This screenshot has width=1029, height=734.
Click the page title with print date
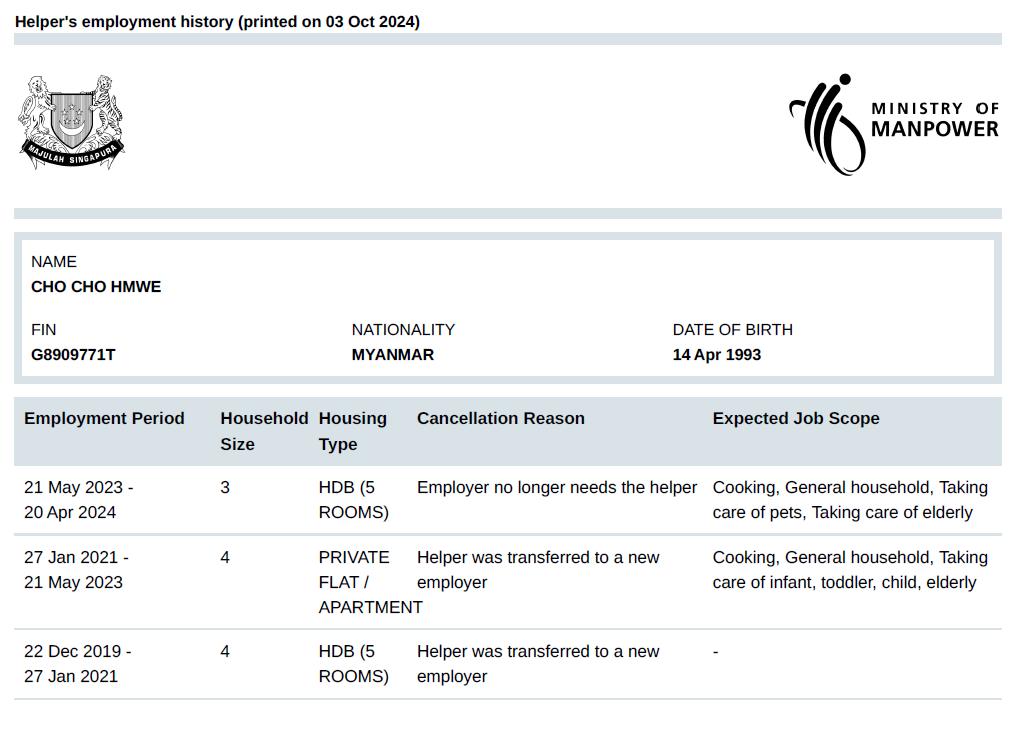217,22
